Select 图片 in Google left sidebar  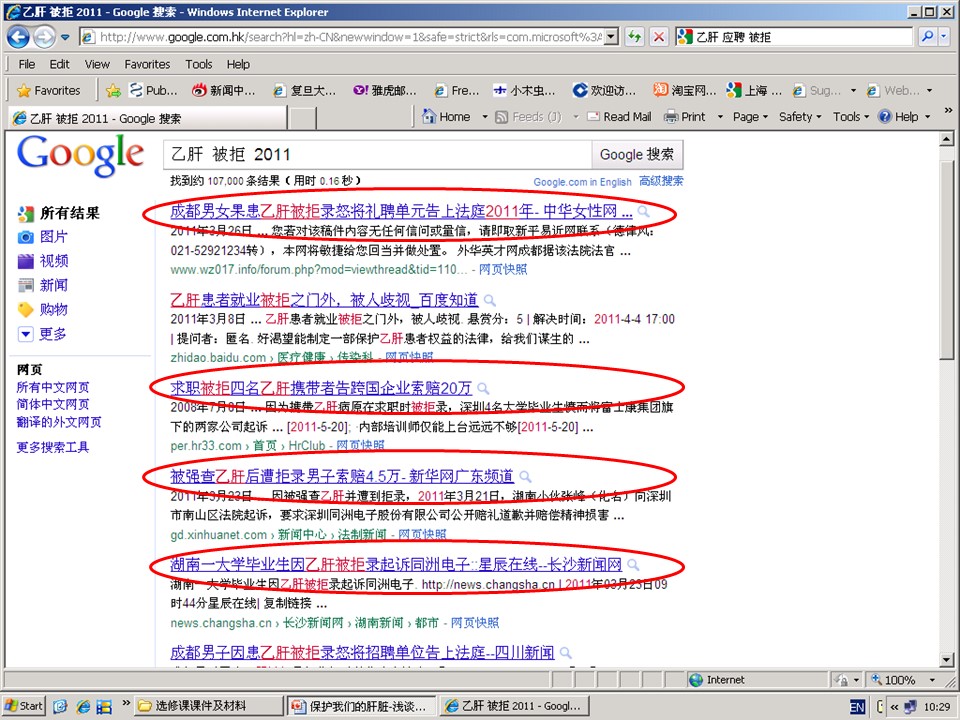54,237
